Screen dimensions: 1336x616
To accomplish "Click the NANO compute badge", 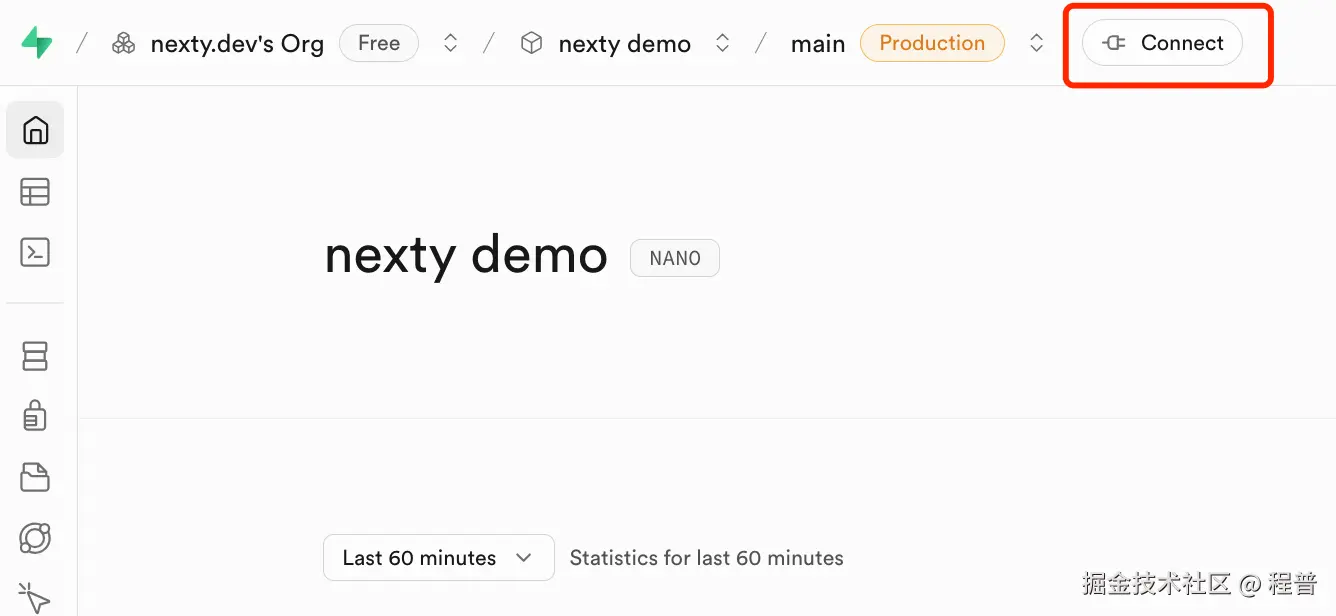I will [675, 258].
